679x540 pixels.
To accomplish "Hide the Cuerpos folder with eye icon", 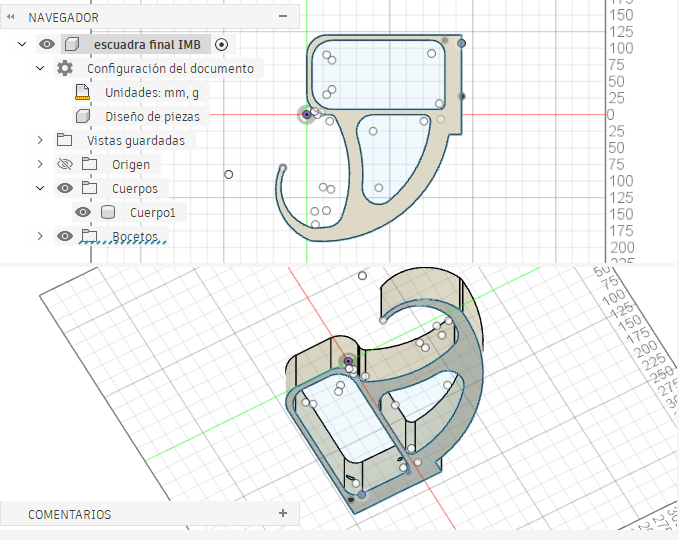I will 65,188.
